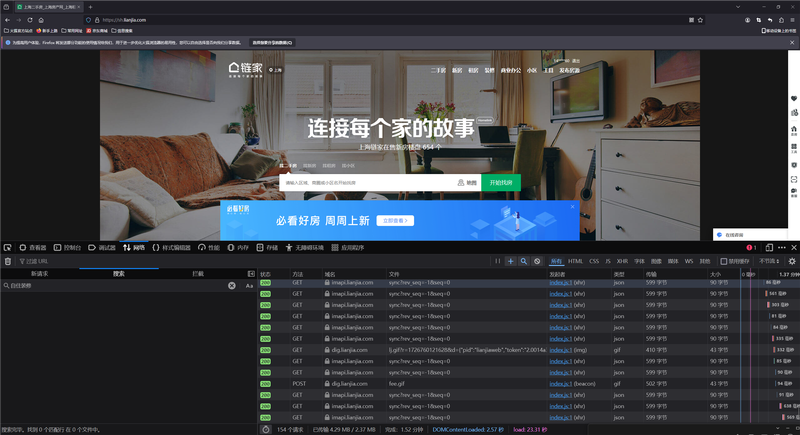Viewport: 800px width, 435px height.
Task: Click the red error count badge
Action: pos(751,247)
